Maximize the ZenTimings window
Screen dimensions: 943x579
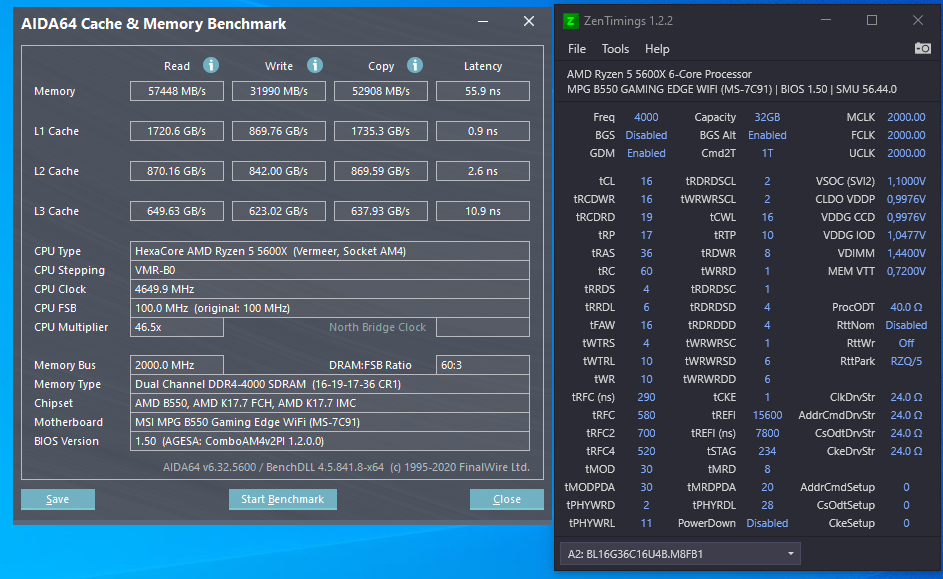pos(871,20)
